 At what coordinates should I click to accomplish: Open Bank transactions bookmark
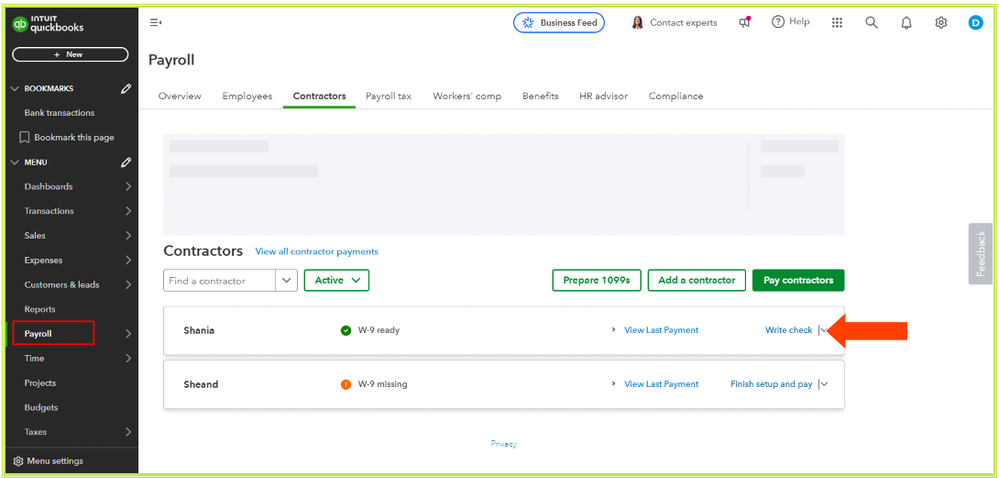(x=59, y=113)
